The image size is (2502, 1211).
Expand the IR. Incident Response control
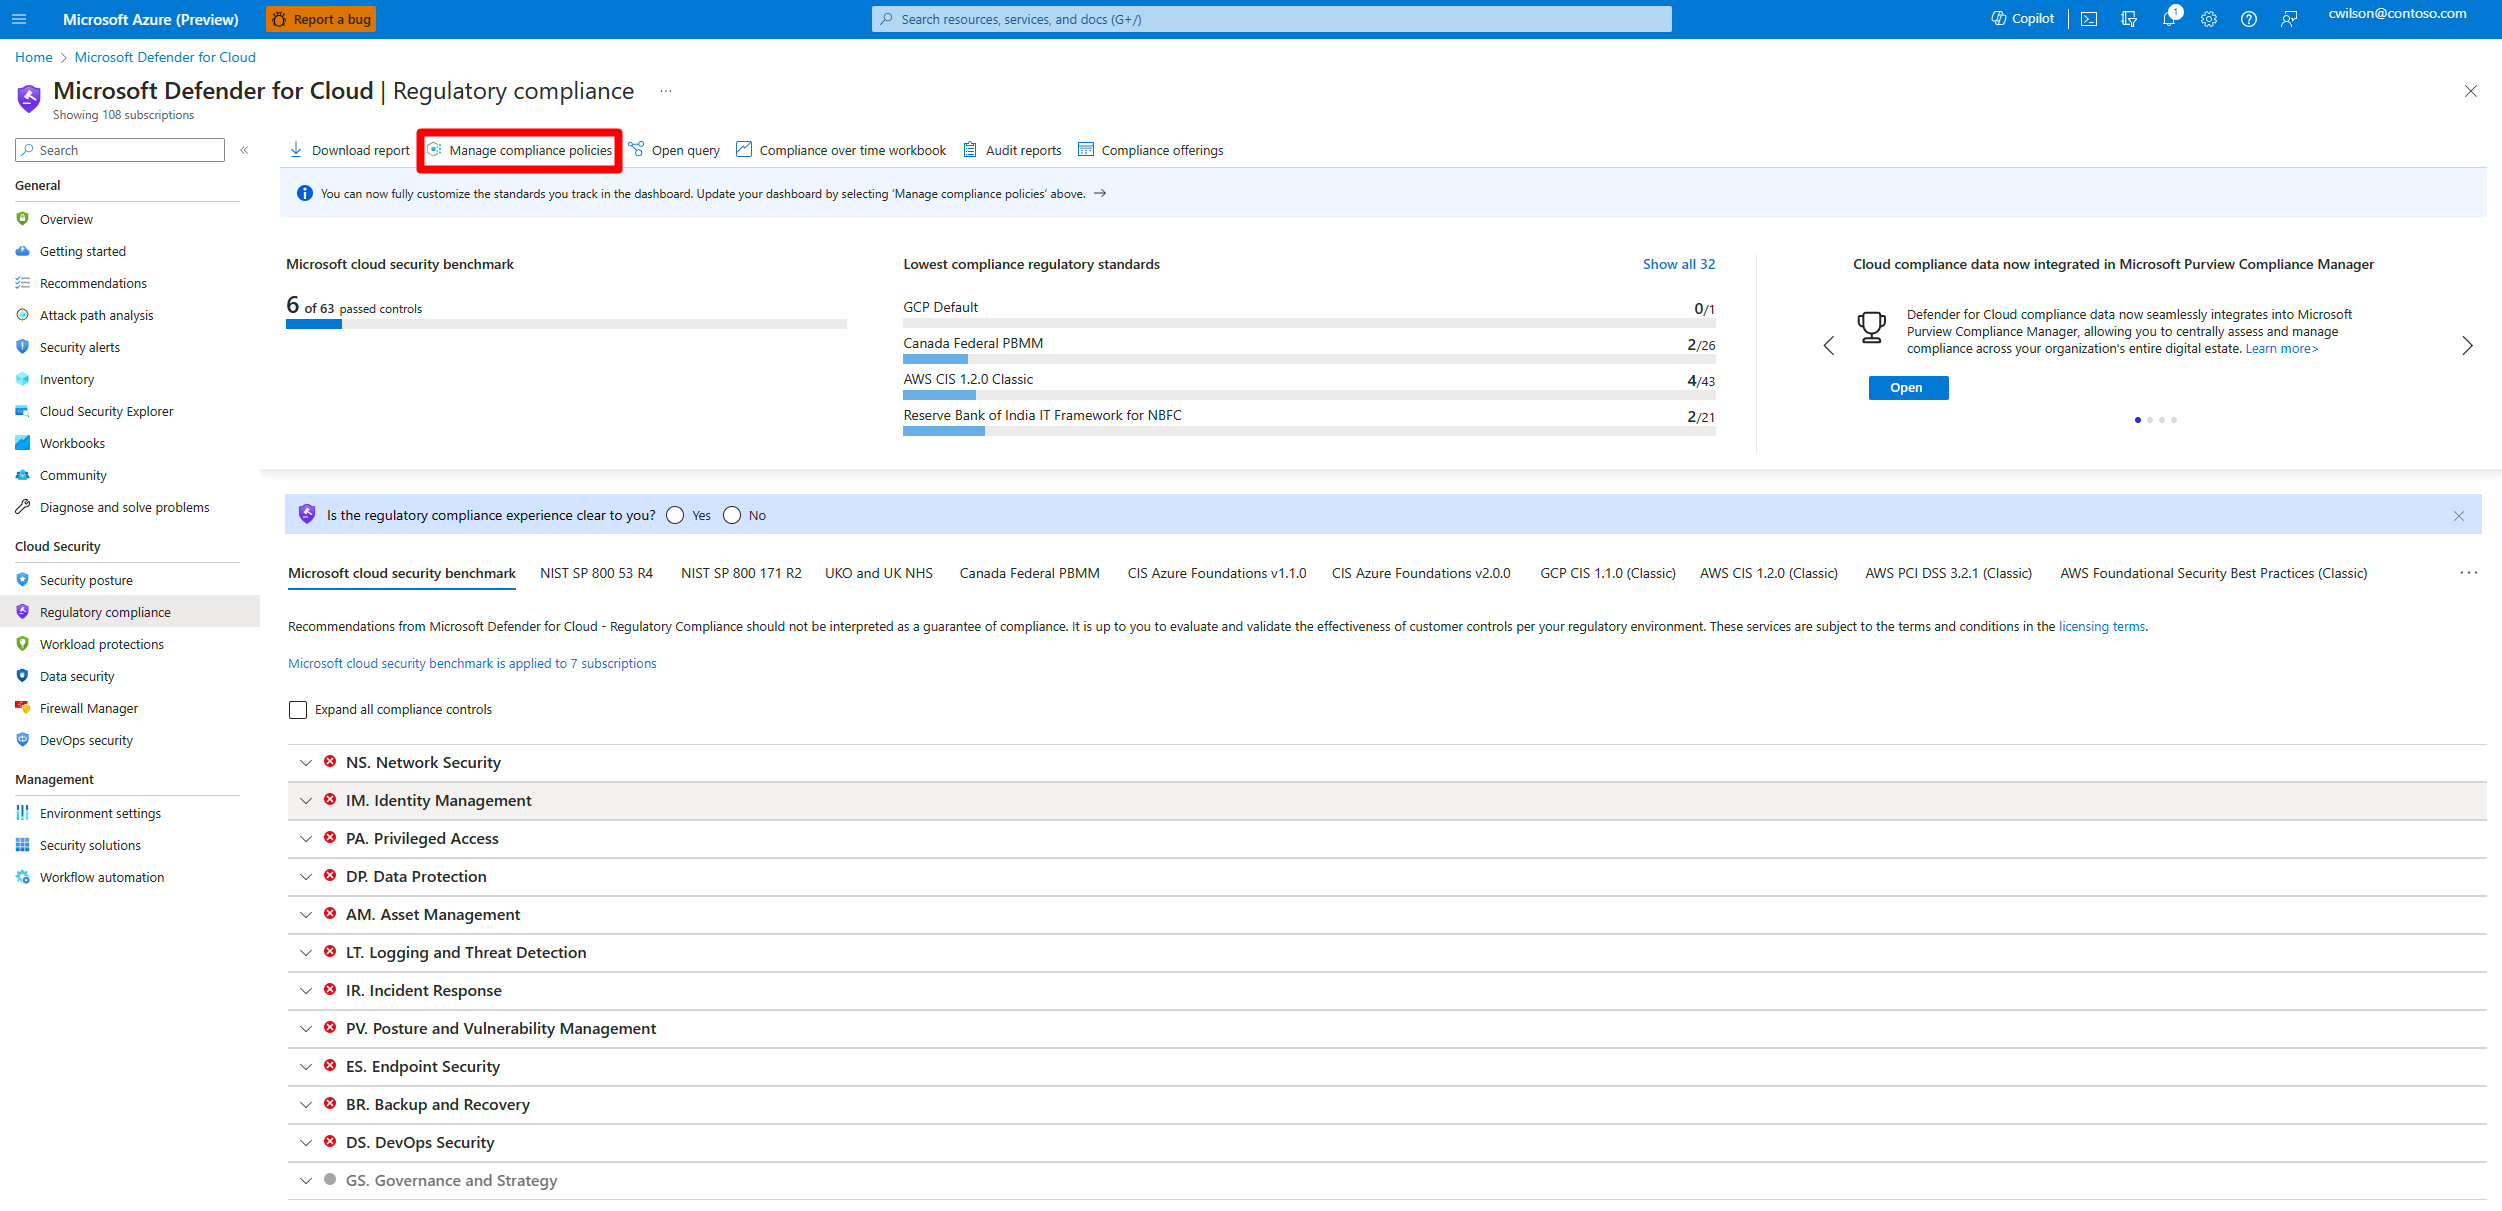(306, 991)
